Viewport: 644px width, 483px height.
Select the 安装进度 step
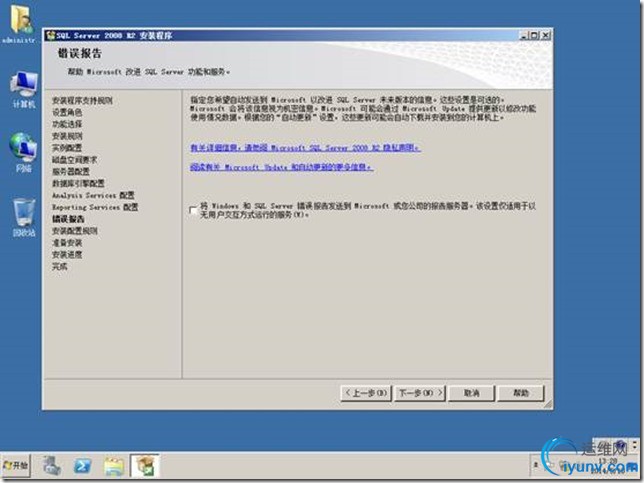click(x=67, y=255)
